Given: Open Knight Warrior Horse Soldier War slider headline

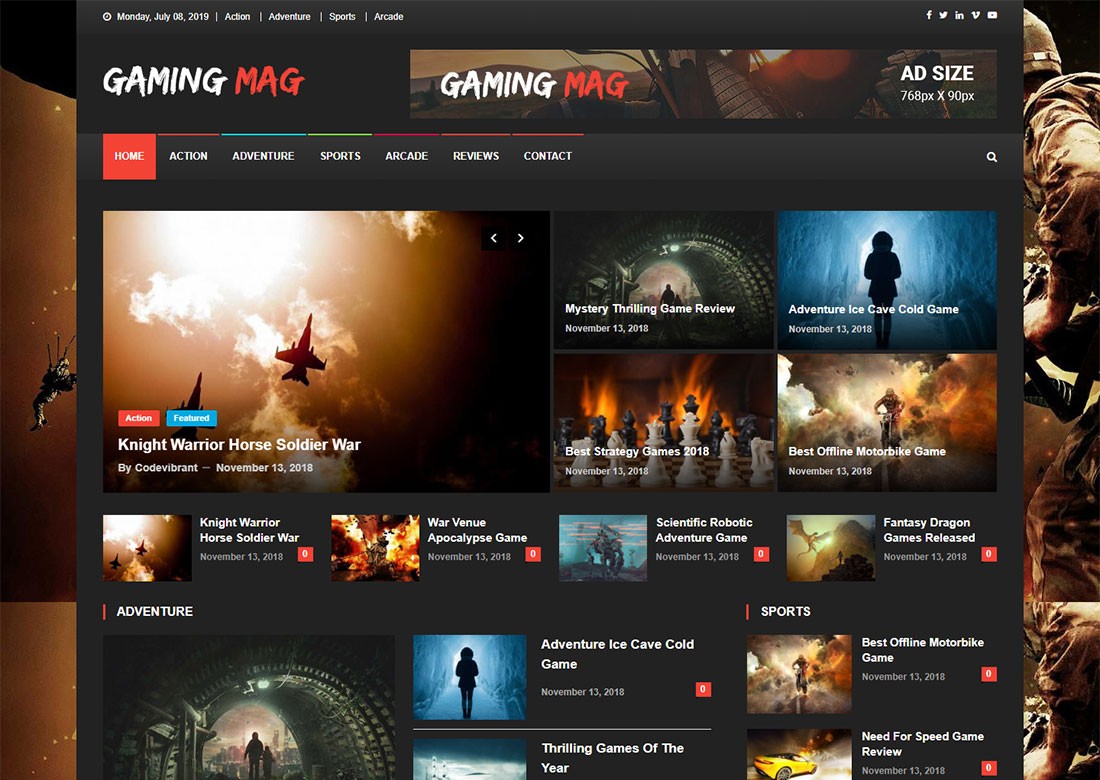Looking at the screenshot, I should pyautogui.click(x=239, y=445).
